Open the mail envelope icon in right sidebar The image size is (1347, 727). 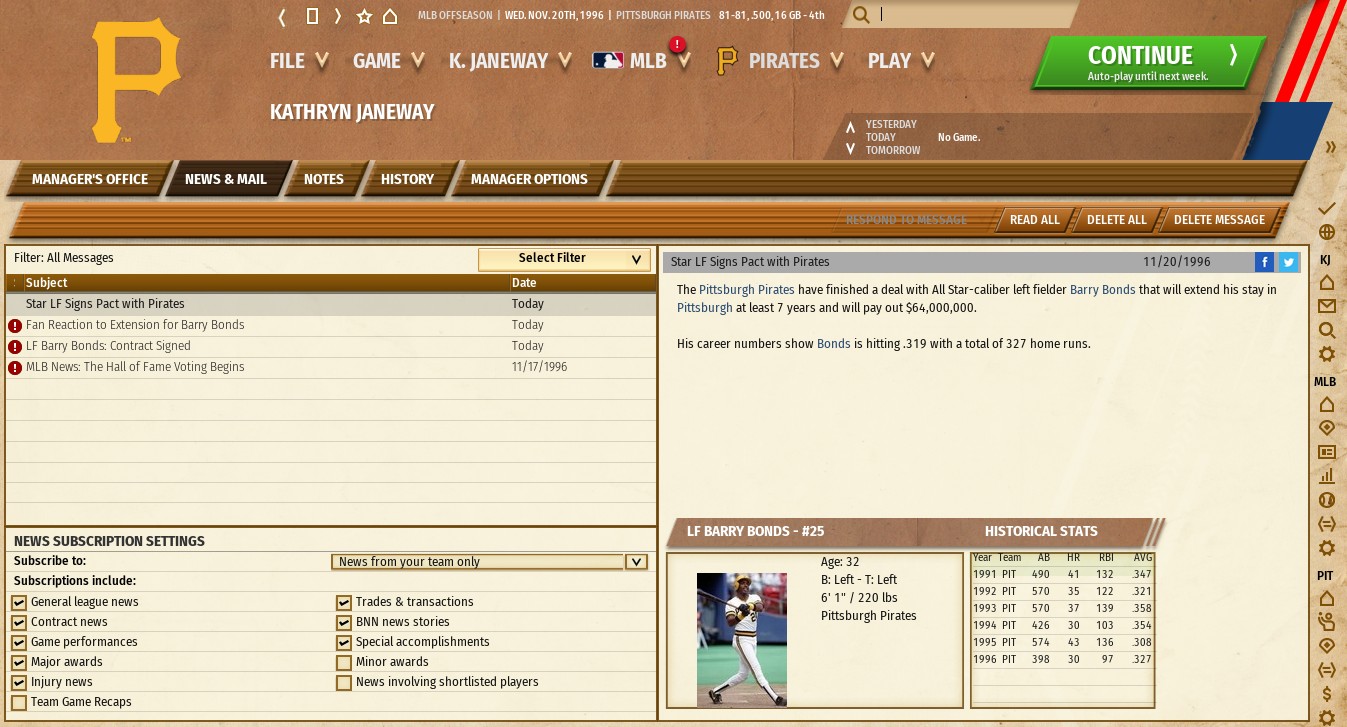[1326, 306]
